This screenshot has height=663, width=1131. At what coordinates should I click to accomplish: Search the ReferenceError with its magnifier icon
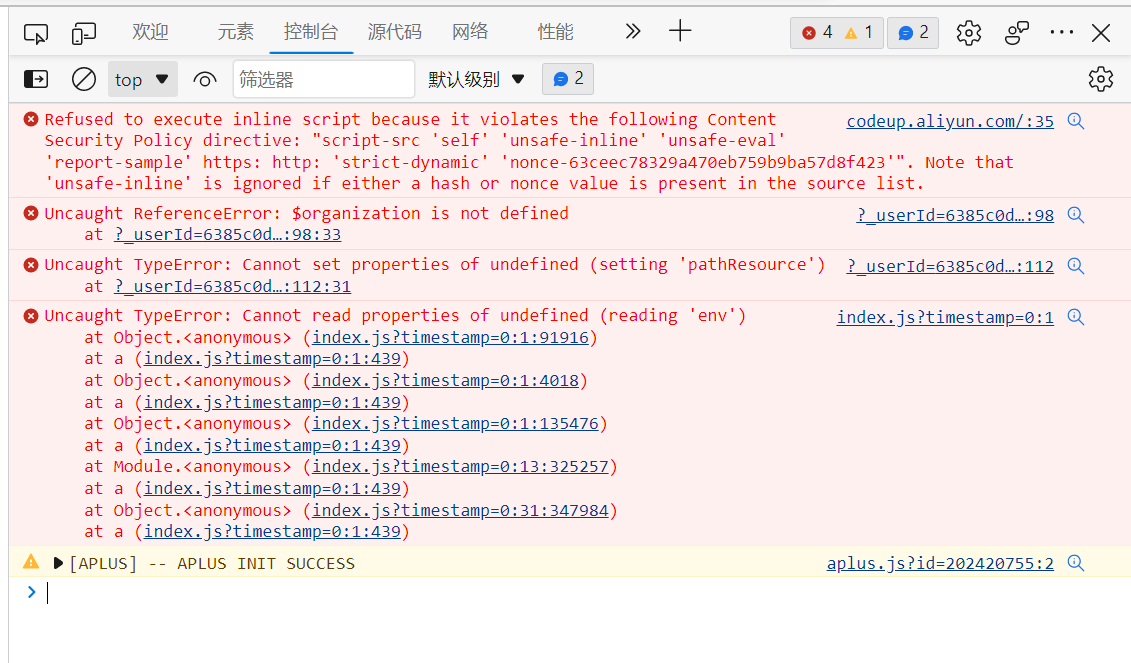click(x=1075, y=214)
